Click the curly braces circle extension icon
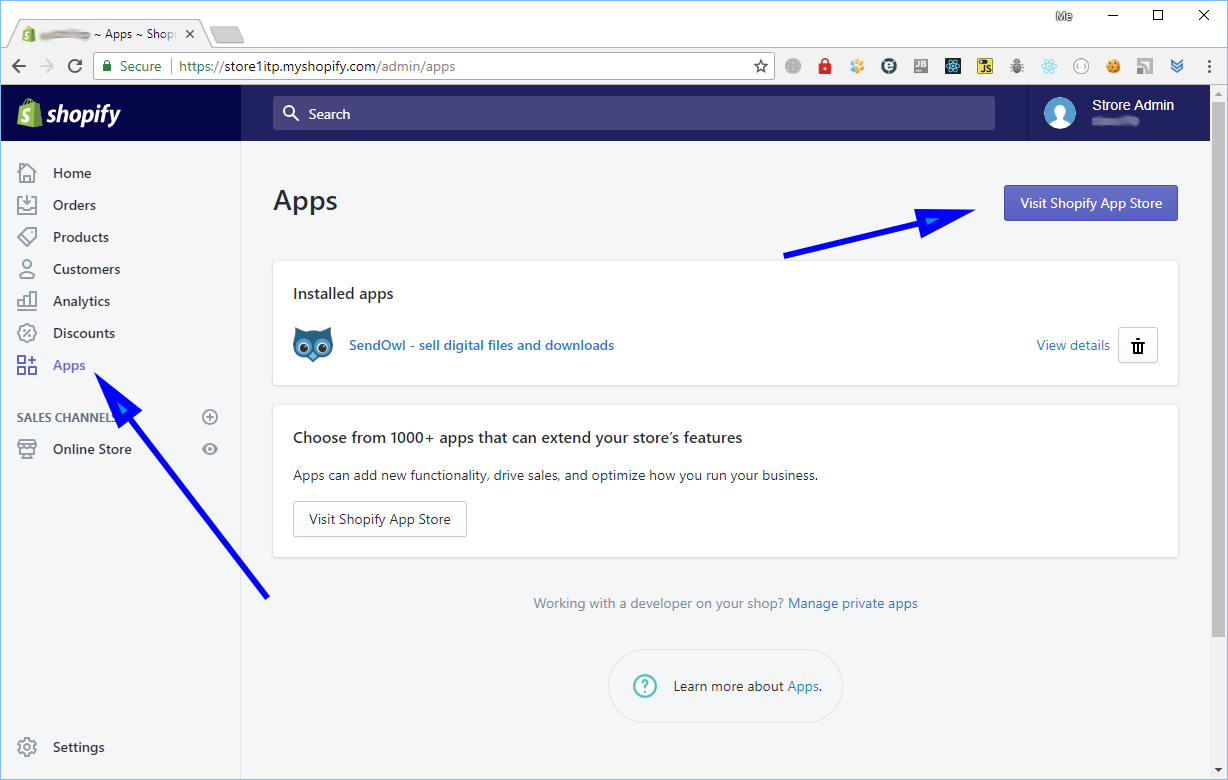Viewport: 1228px width, 780px height. click(x=1081, y=66)
